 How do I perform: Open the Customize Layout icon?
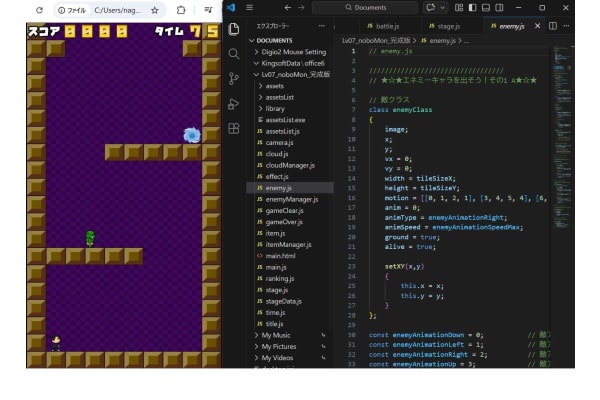click(459, 7)
